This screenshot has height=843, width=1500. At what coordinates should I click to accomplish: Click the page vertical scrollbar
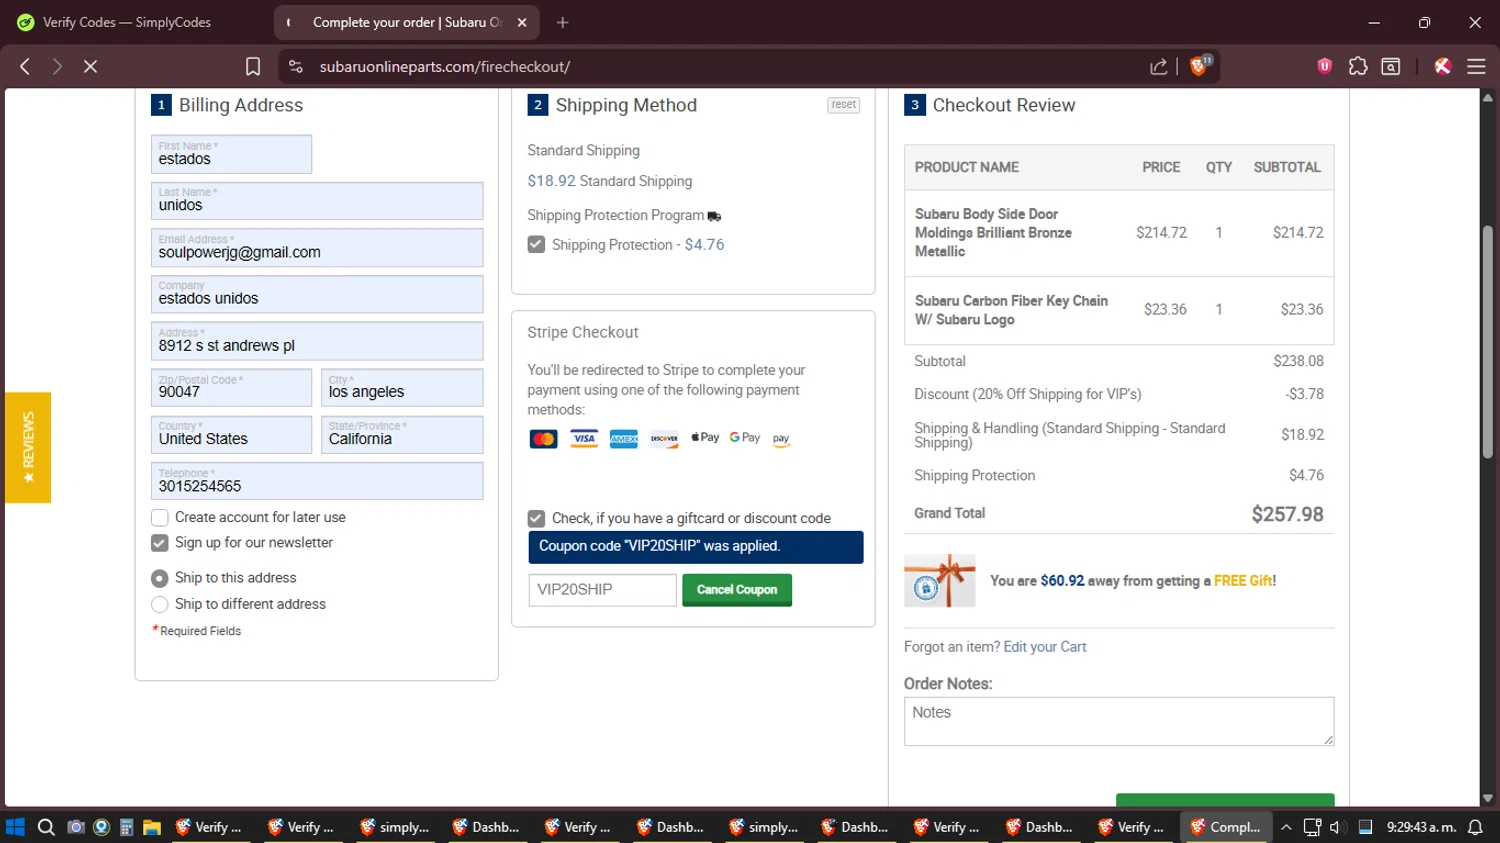click(x=1487, y=342)
